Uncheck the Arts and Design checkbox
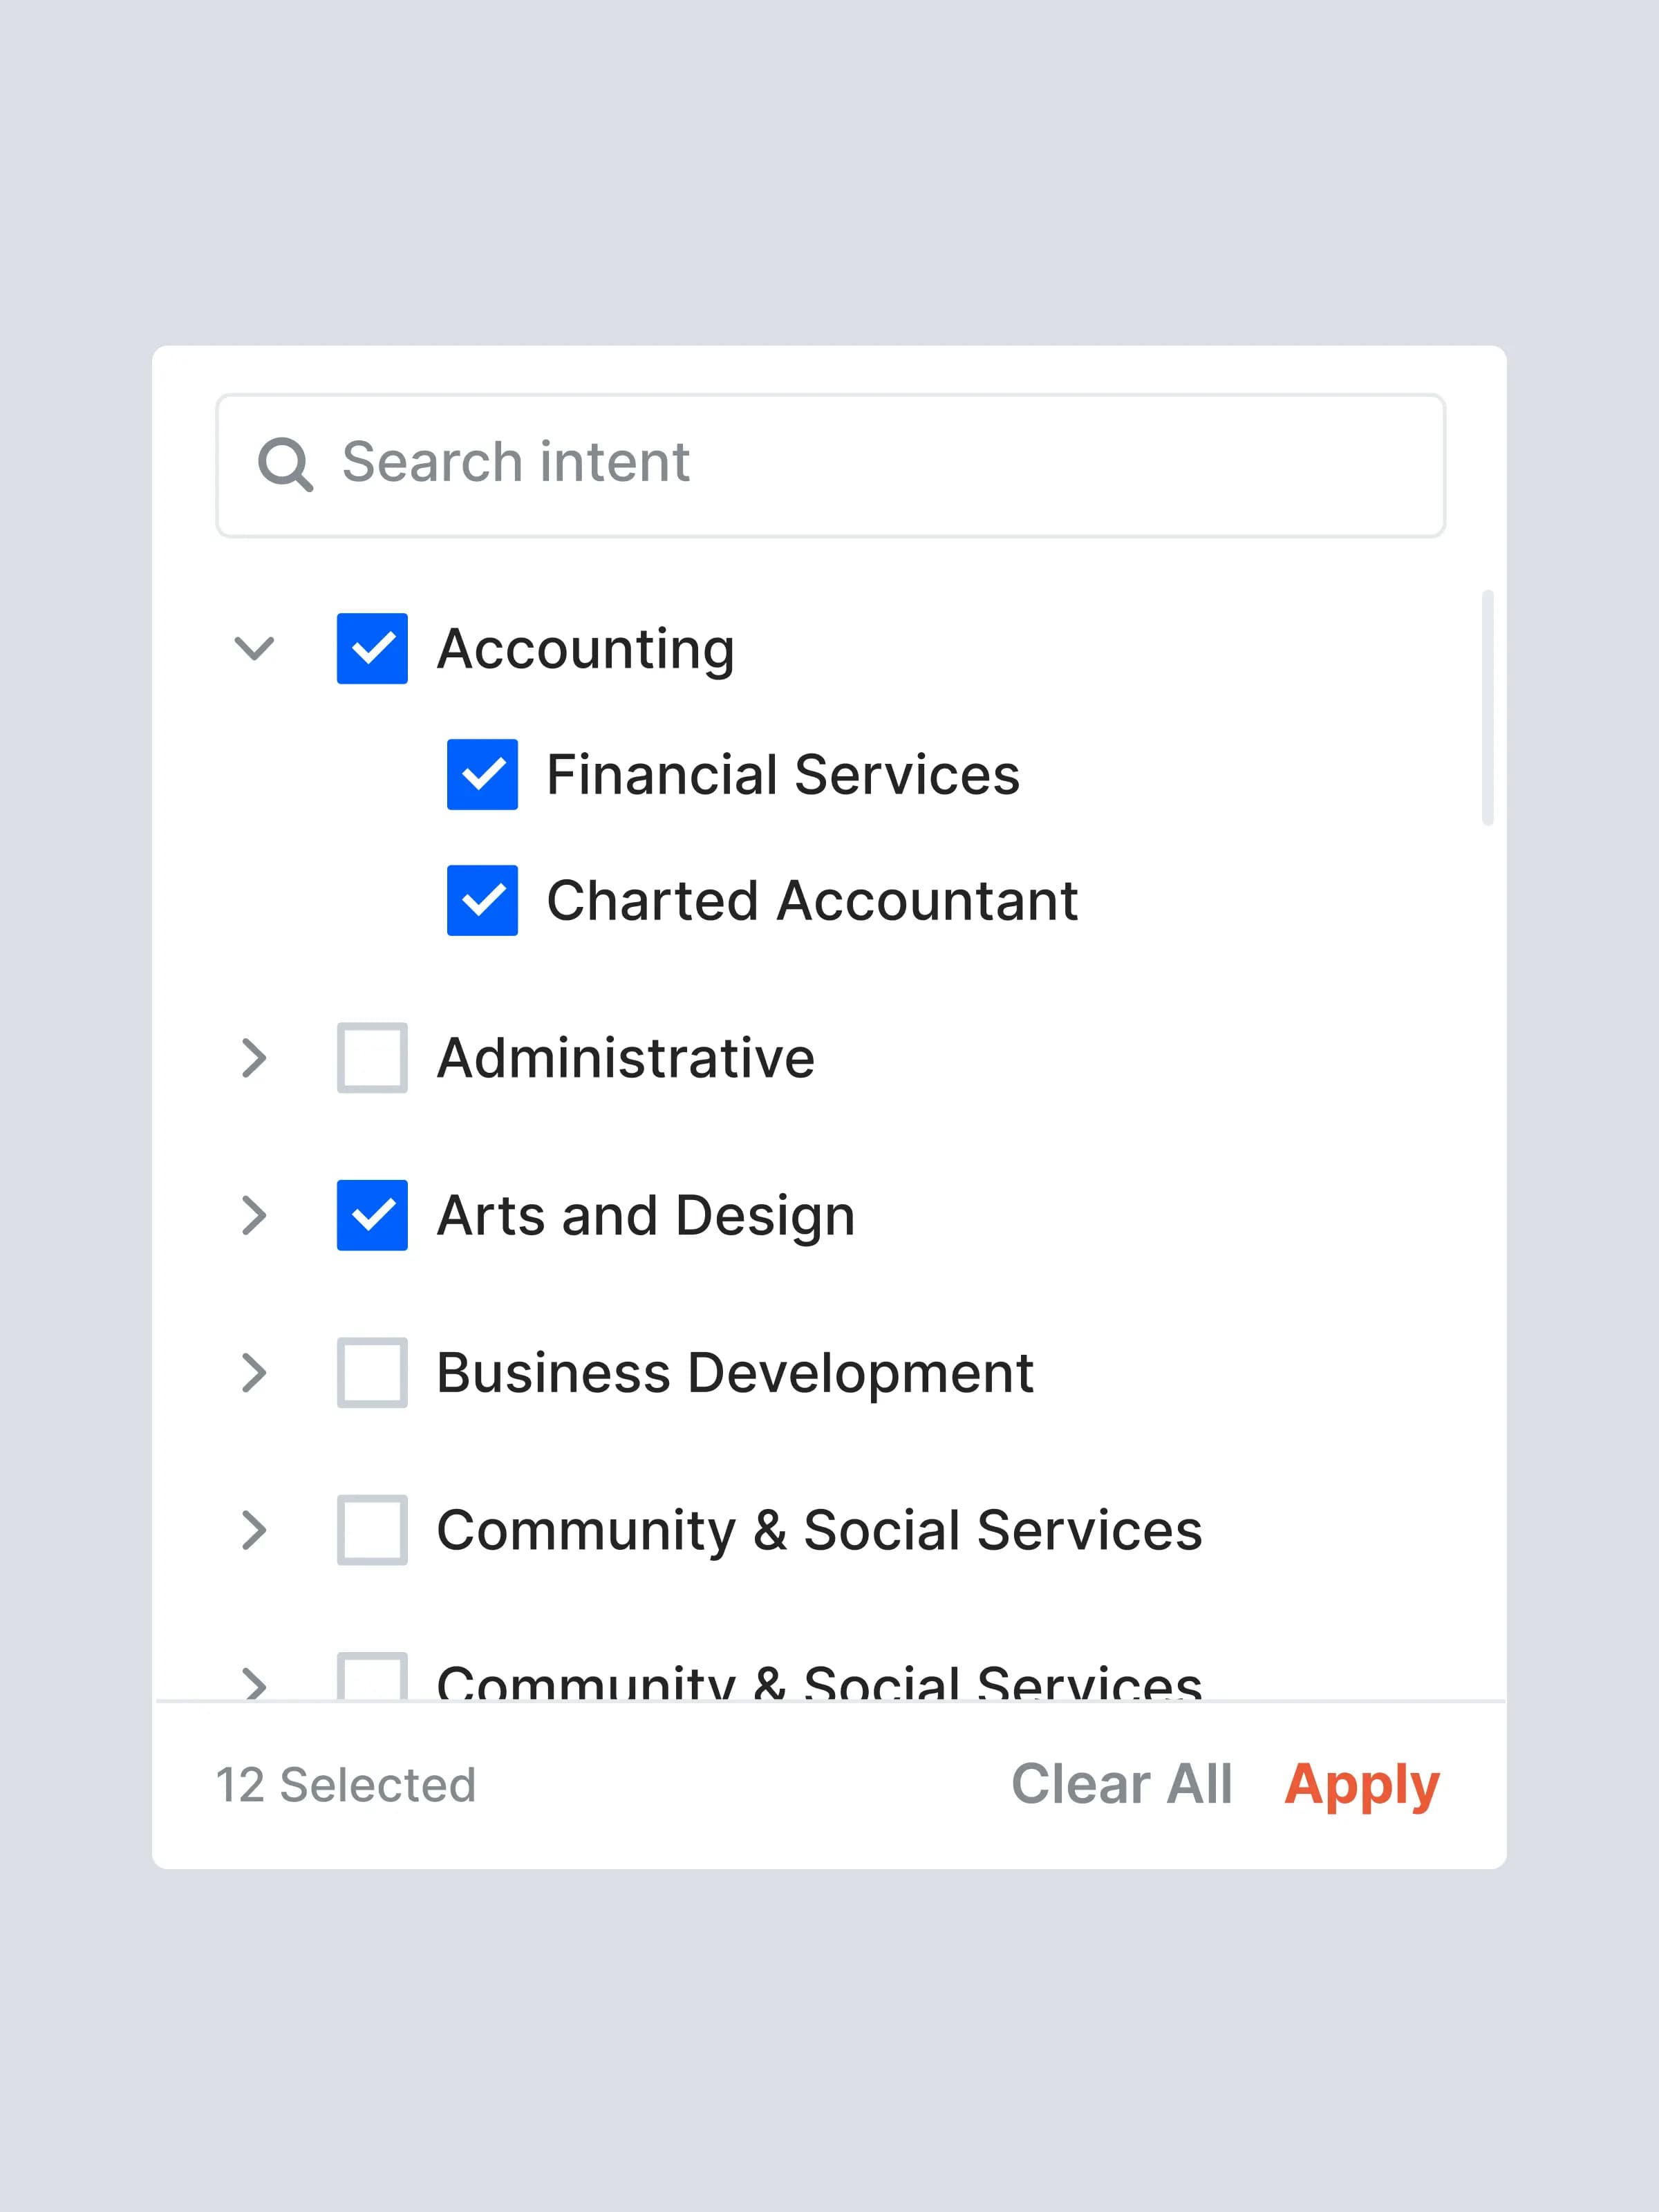Image resolution: width=1659 pixels, height=2212 pixels. click(372, 1216)
